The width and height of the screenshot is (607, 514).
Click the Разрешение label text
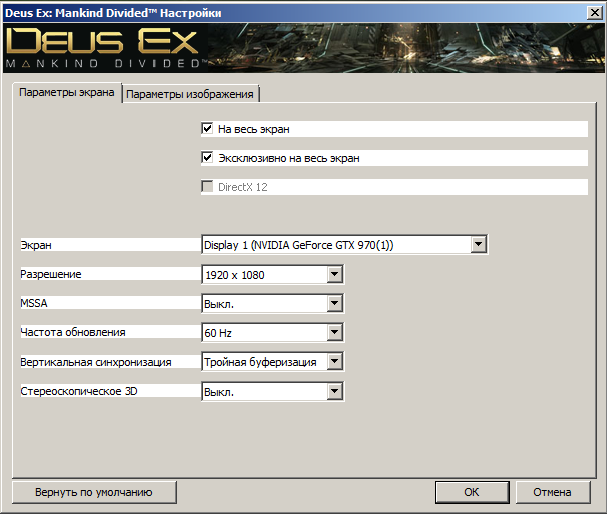[51, 274]
